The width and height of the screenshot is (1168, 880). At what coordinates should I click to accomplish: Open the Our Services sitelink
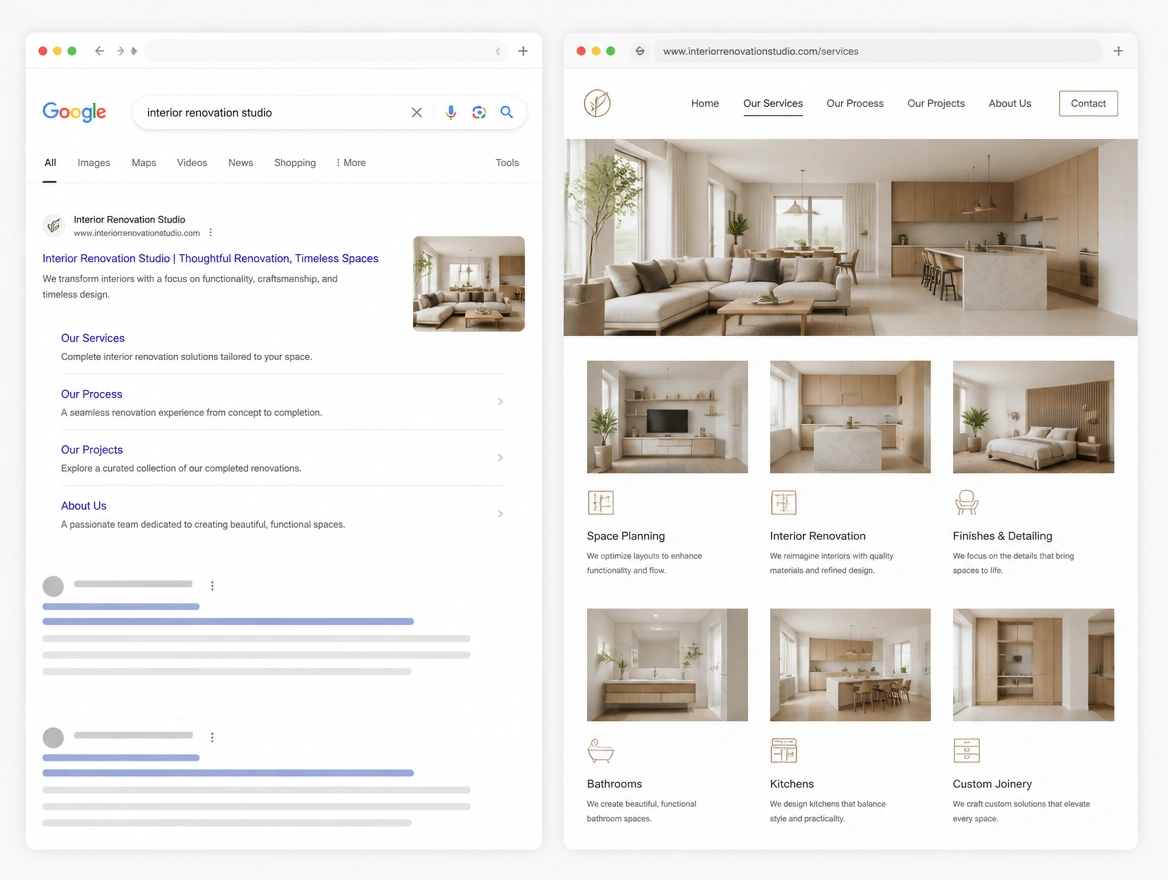92,338
